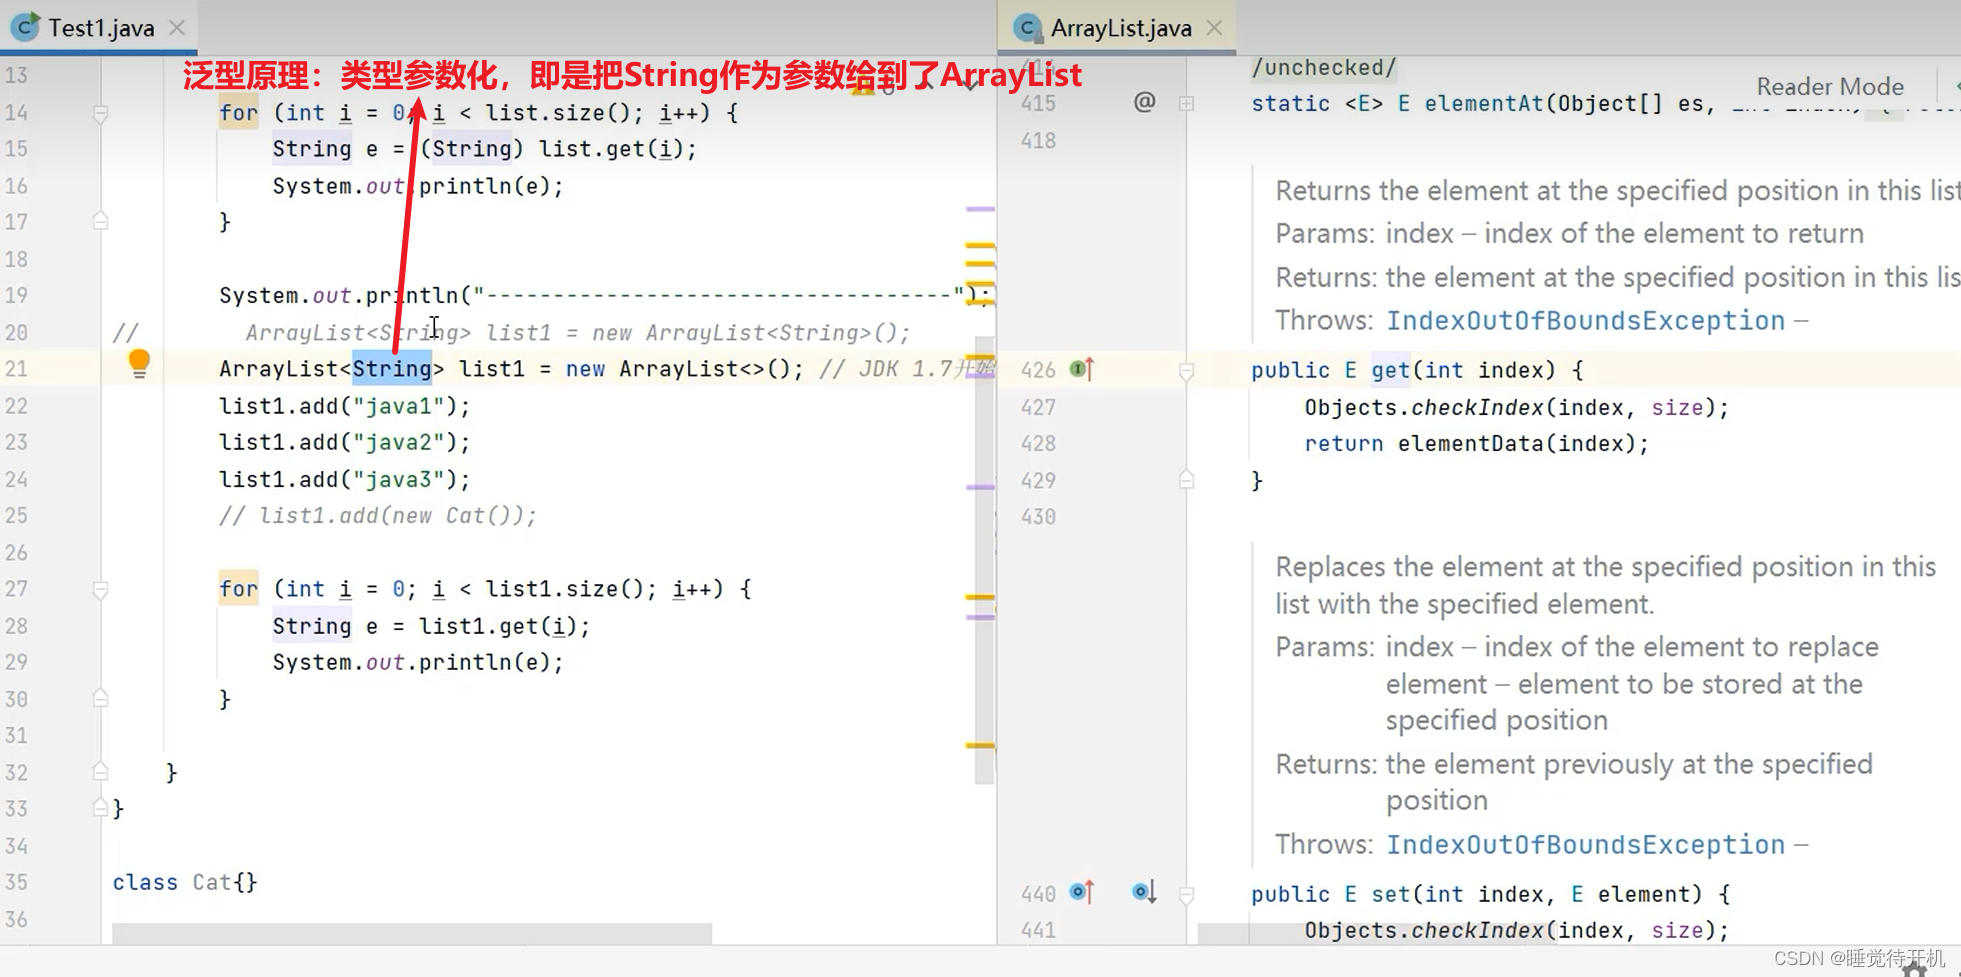This screenshot has height=977, width=1961.
Task: Click the highlighted String type in line 21
Action: coord(392,369)
